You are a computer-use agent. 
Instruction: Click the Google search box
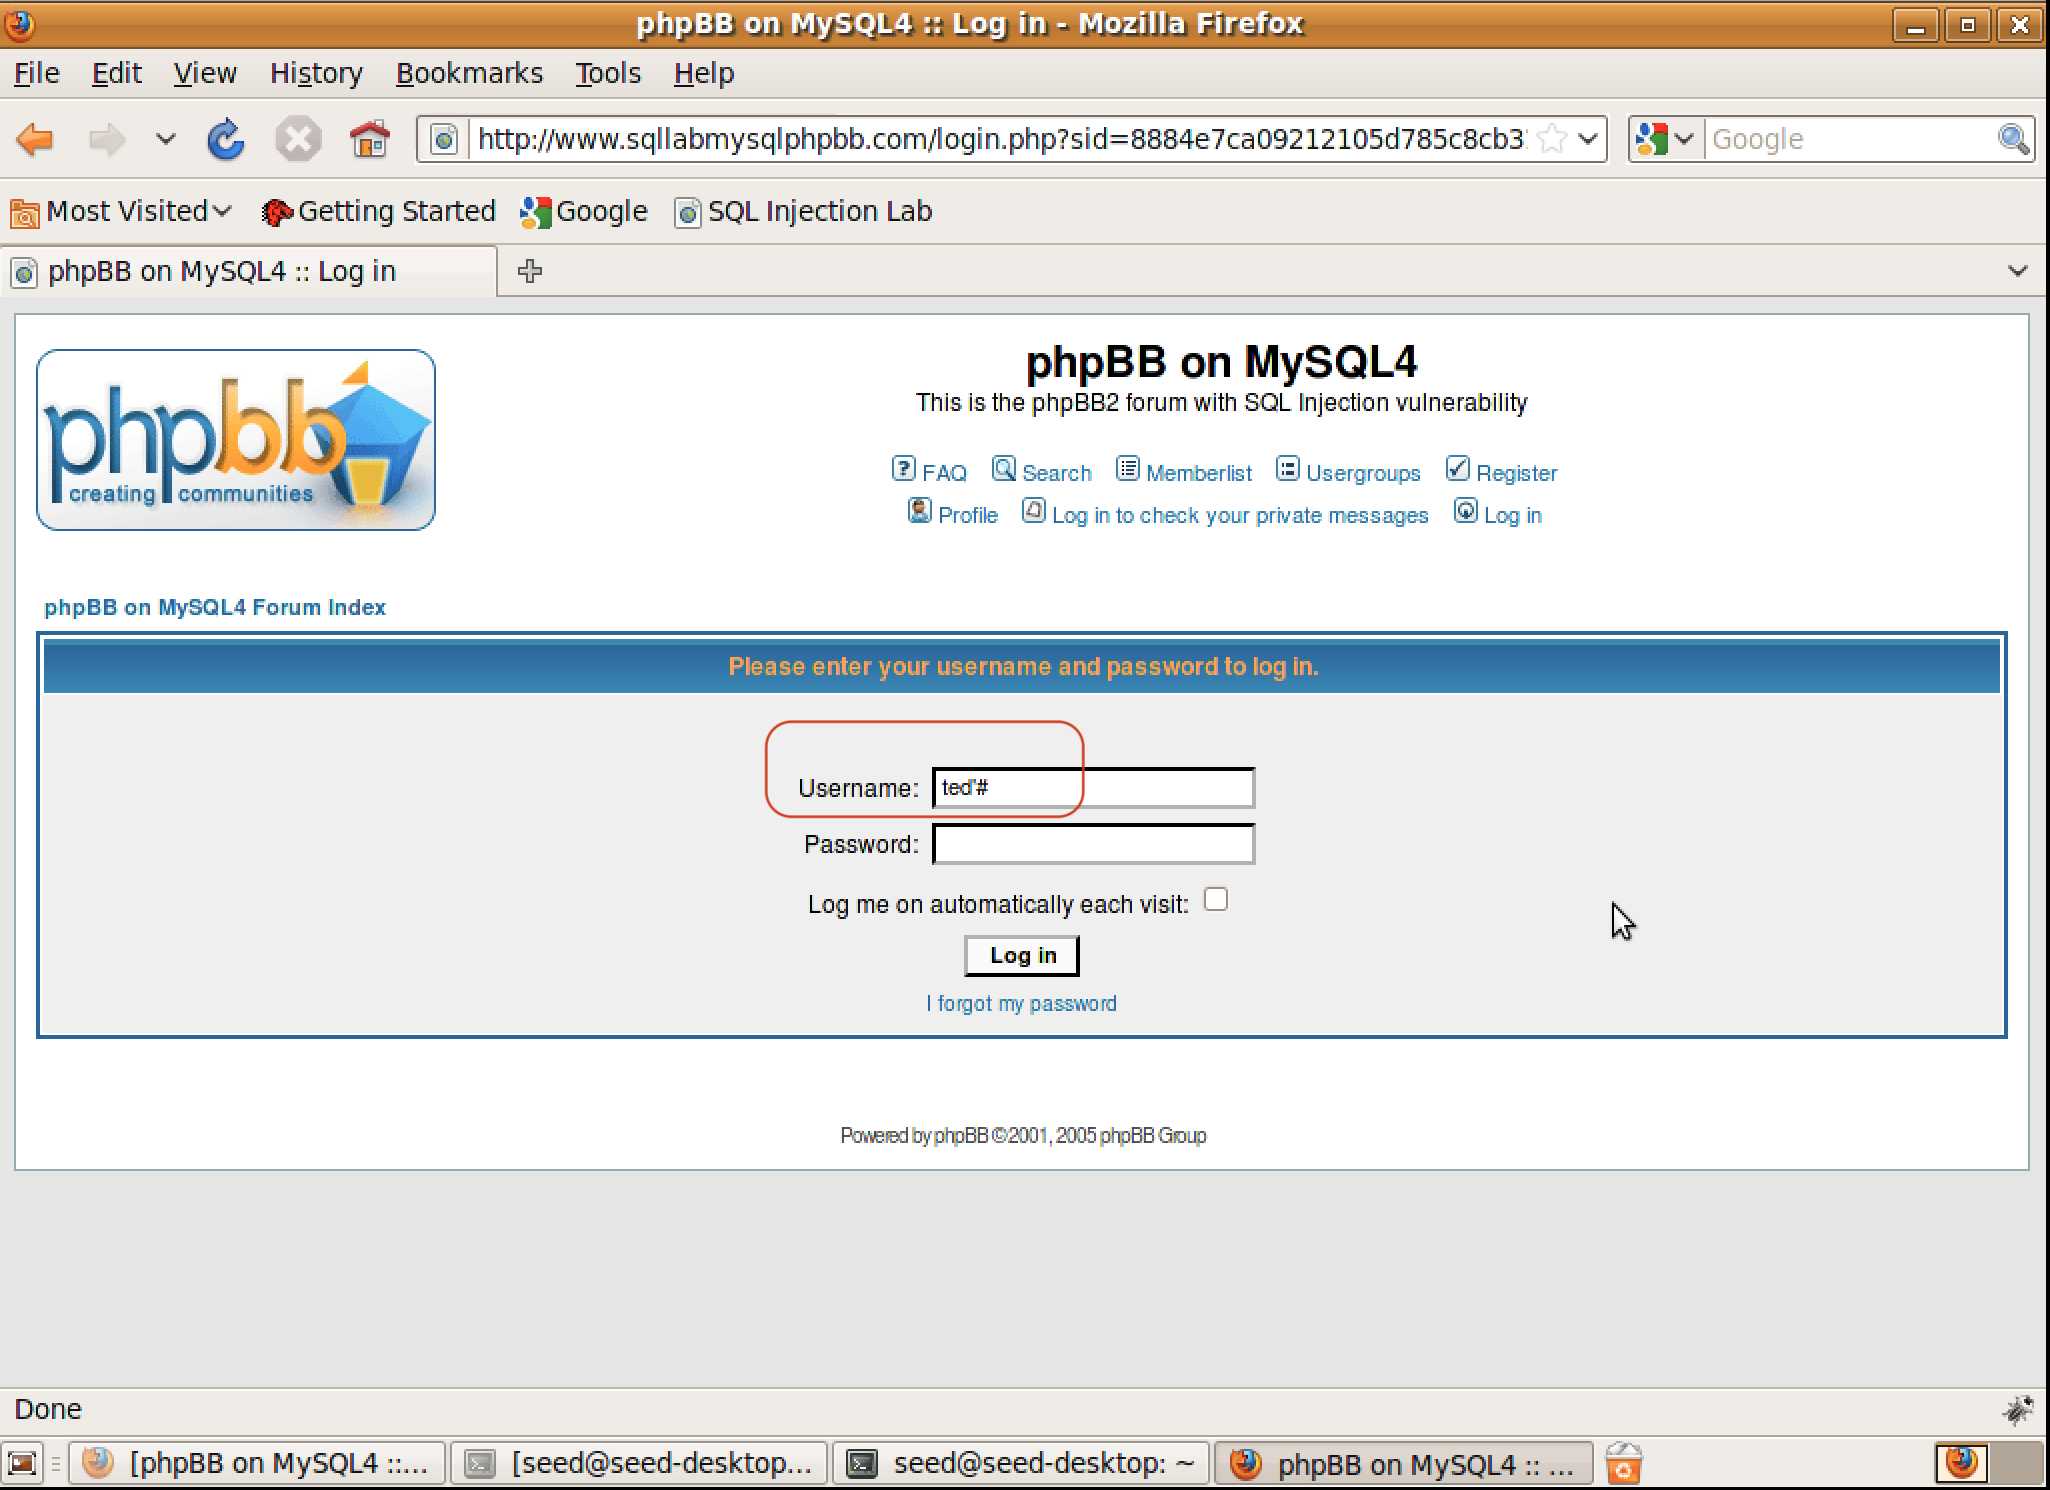(1850, 139)
